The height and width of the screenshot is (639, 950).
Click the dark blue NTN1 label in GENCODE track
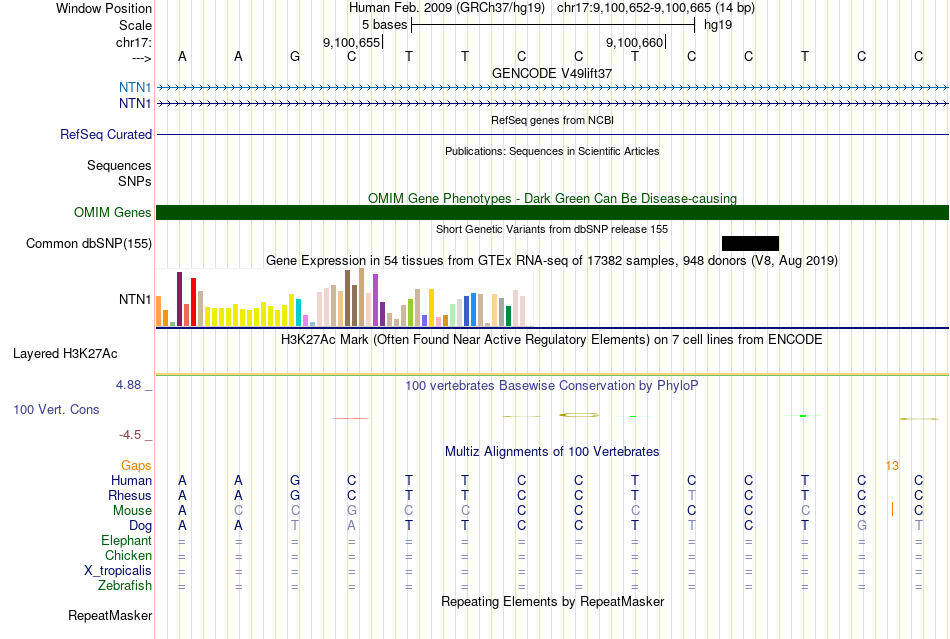(135, 104)
